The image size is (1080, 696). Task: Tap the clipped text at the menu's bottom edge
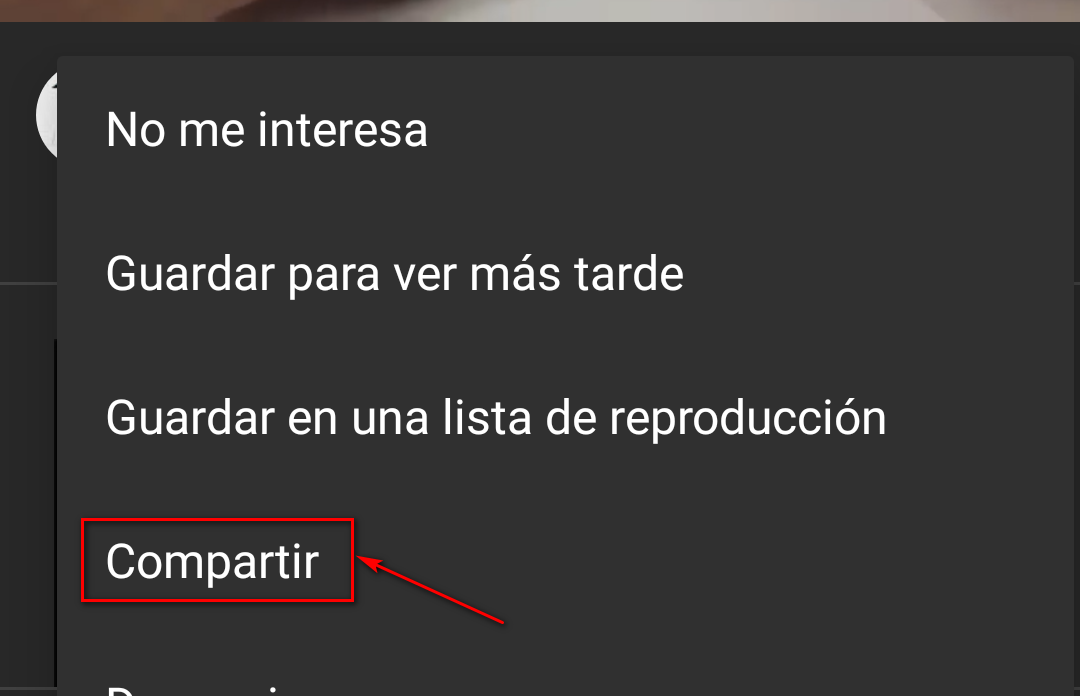pyautogui.click(x=207, y=690)
